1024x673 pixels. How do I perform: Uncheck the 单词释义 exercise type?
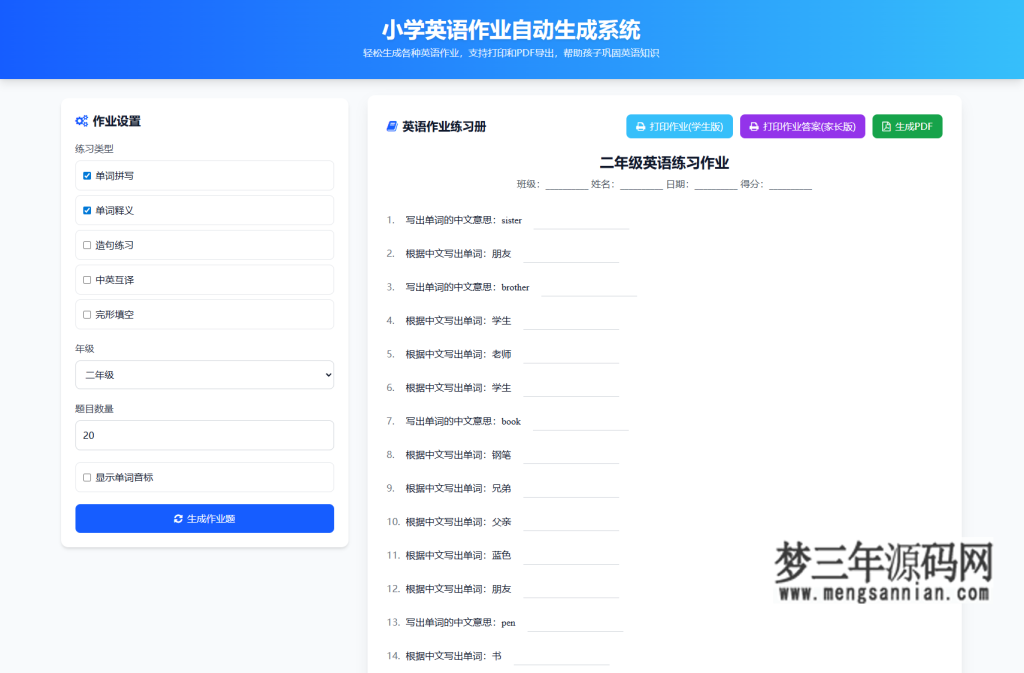click(x=86, y=210)
